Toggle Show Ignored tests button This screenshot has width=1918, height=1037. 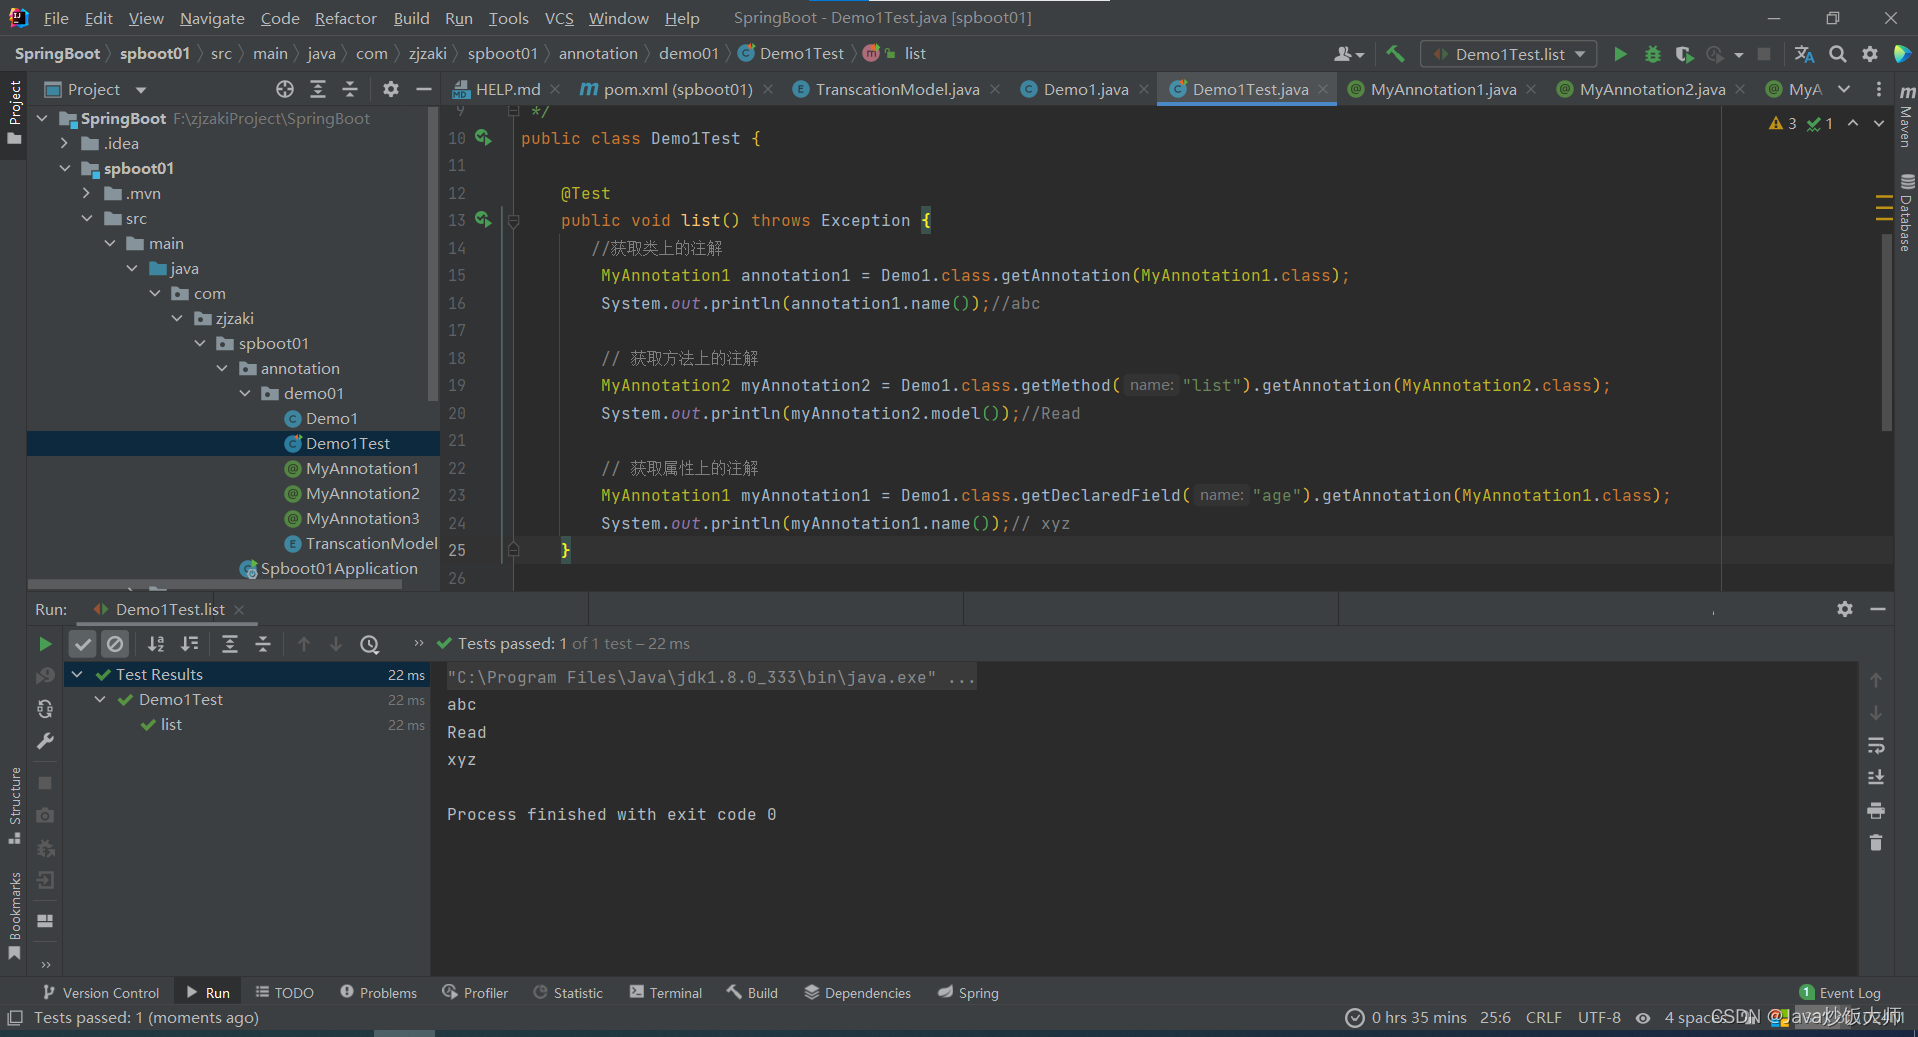tap(115, 644)
